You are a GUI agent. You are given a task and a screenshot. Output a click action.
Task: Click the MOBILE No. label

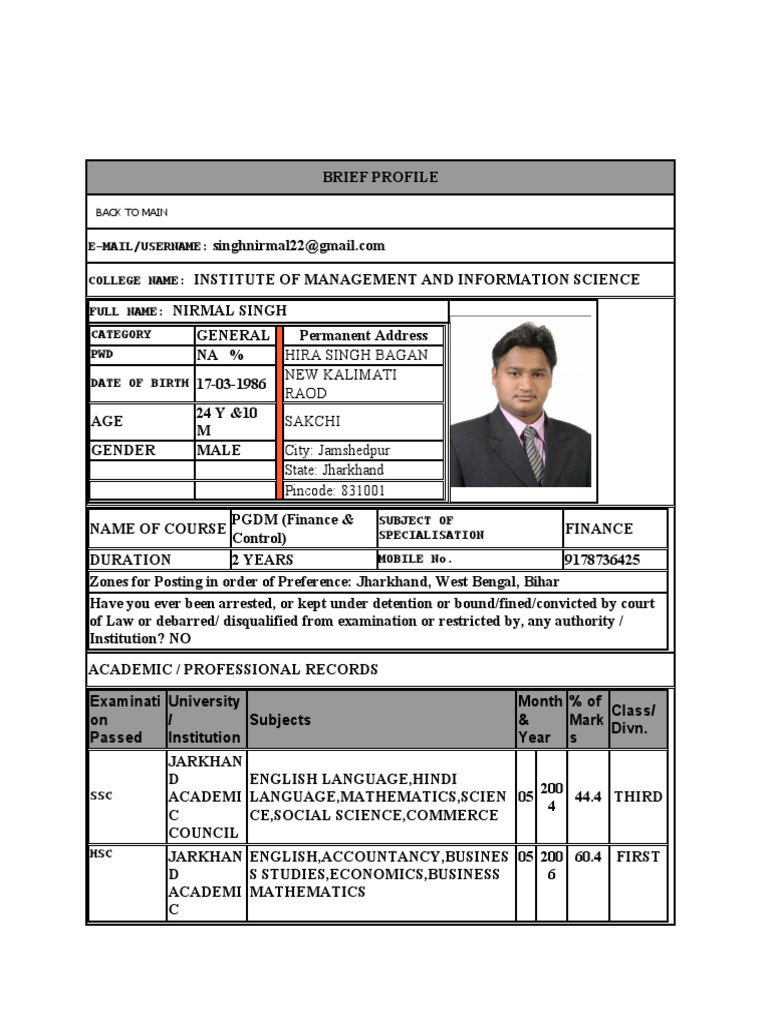coord(469,560)
